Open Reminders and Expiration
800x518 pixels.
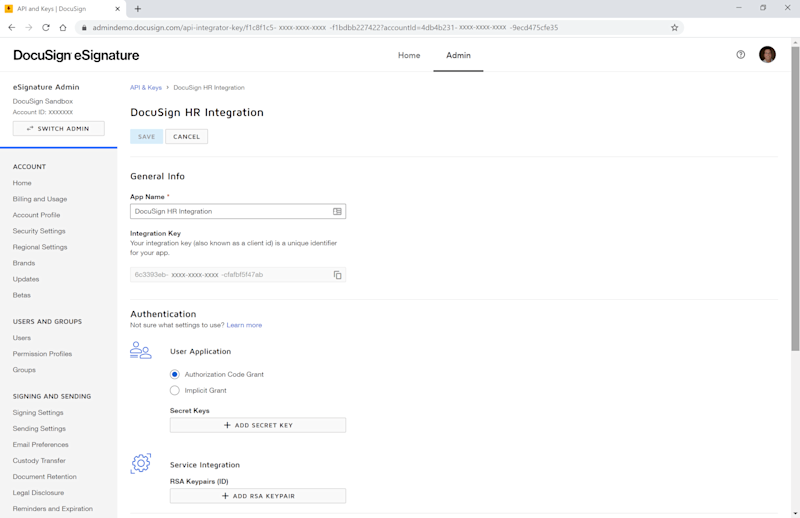[53, 509]
